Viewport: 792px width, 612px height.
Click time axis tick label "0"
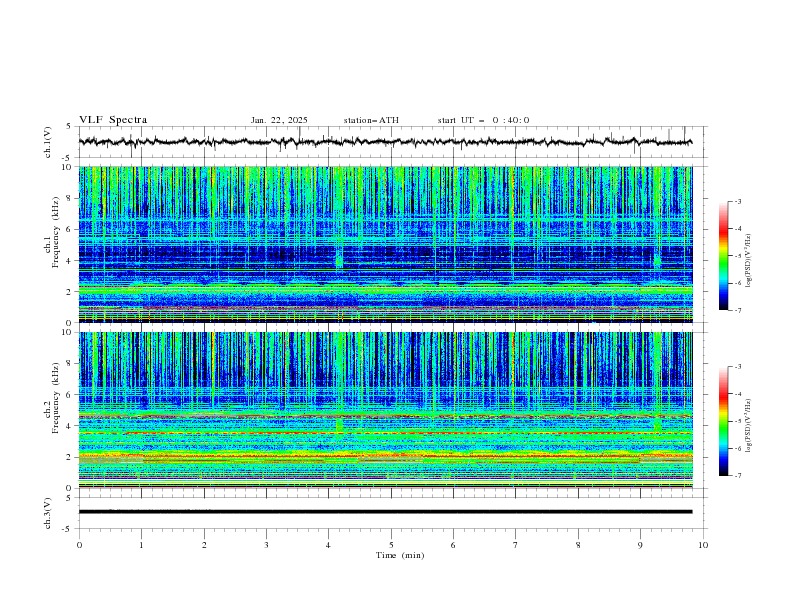click(79, 545)
